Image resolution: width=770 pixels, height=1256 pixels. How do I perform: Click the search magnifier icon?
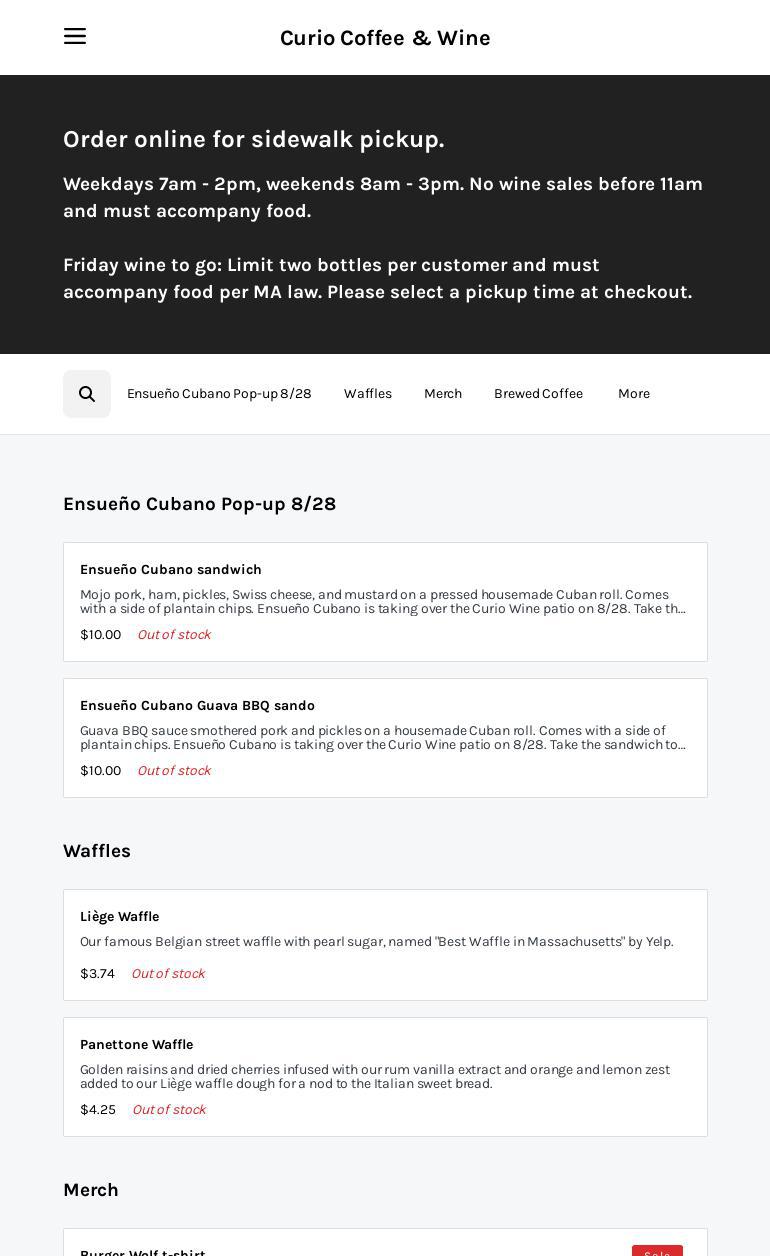pyautogui.click(x=87, y=394)
